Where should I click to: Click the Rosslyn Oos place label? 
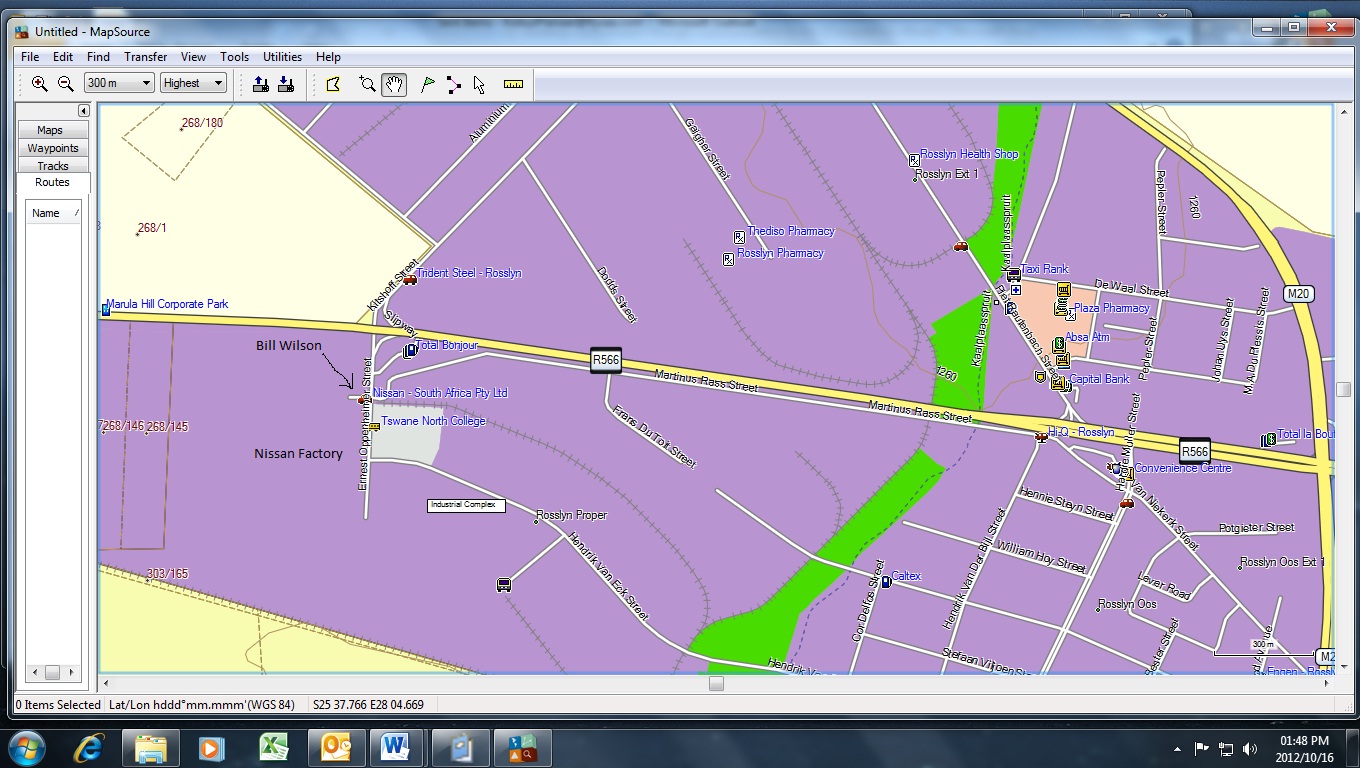pyautogui.click(x=1127, y=604)
